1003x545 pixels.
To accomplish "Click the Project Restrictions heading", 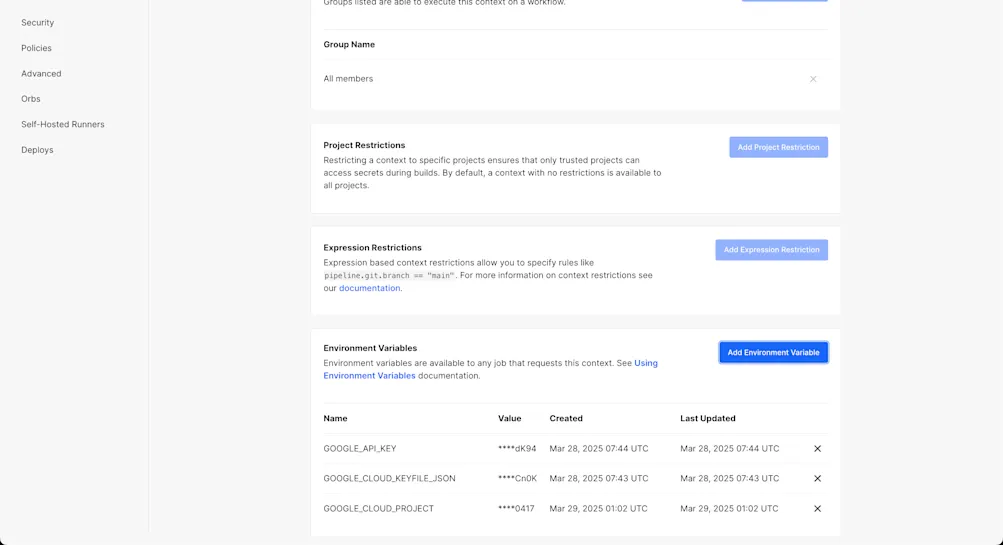I will click(x=364, y=145).
